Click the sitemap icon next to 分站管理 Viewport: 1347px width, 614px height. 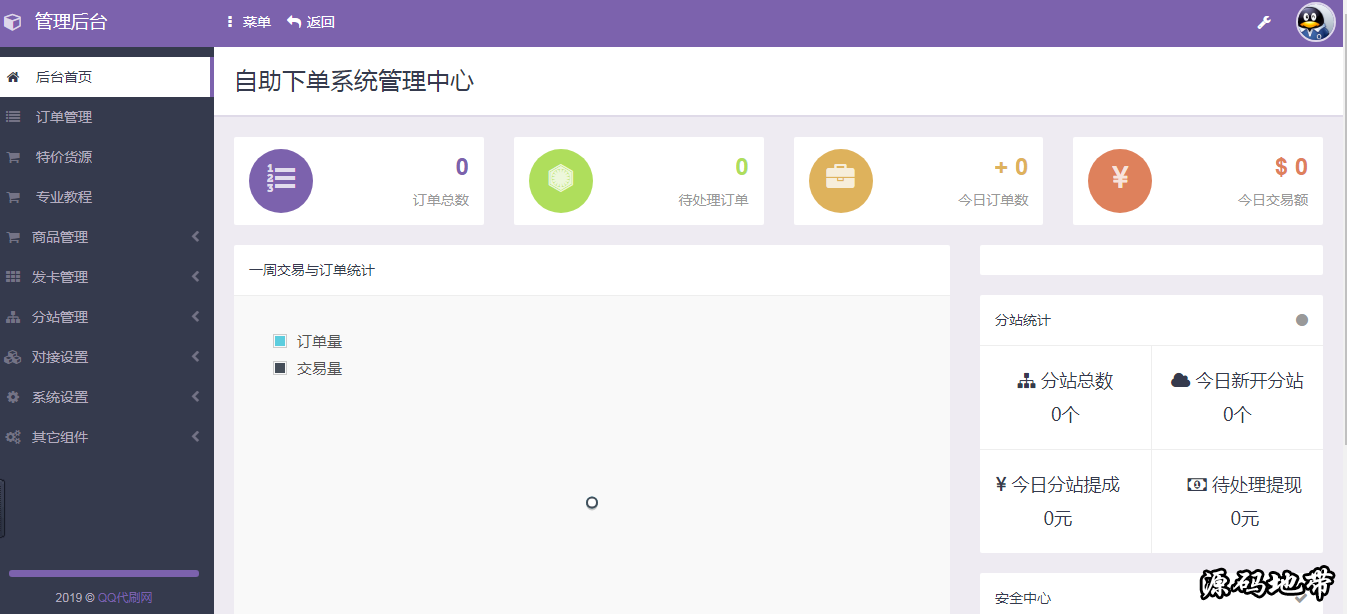13,317
